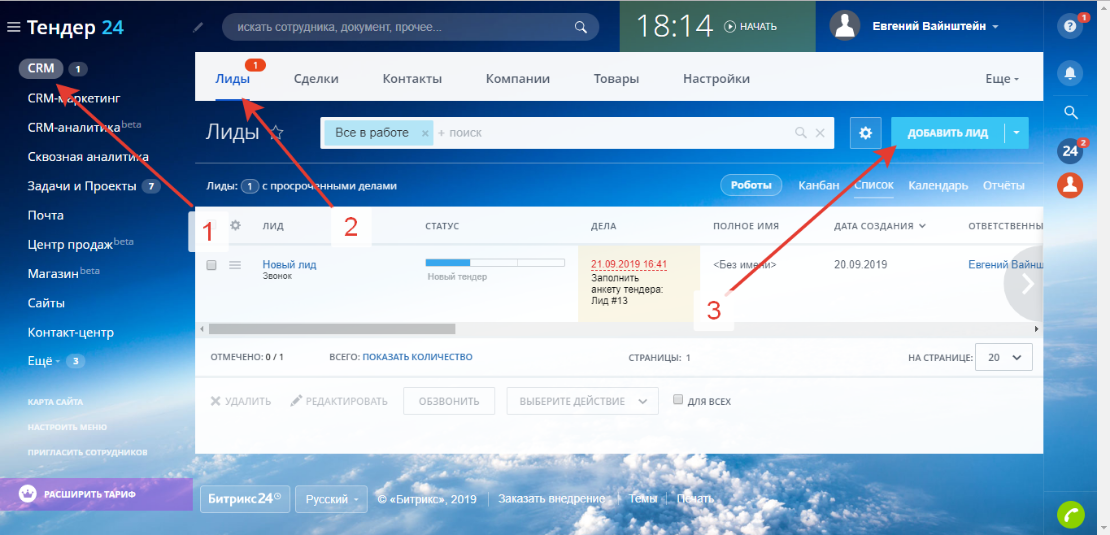Open CRM in the left menu
1110x535 pixels.
[x=41, y=69]
